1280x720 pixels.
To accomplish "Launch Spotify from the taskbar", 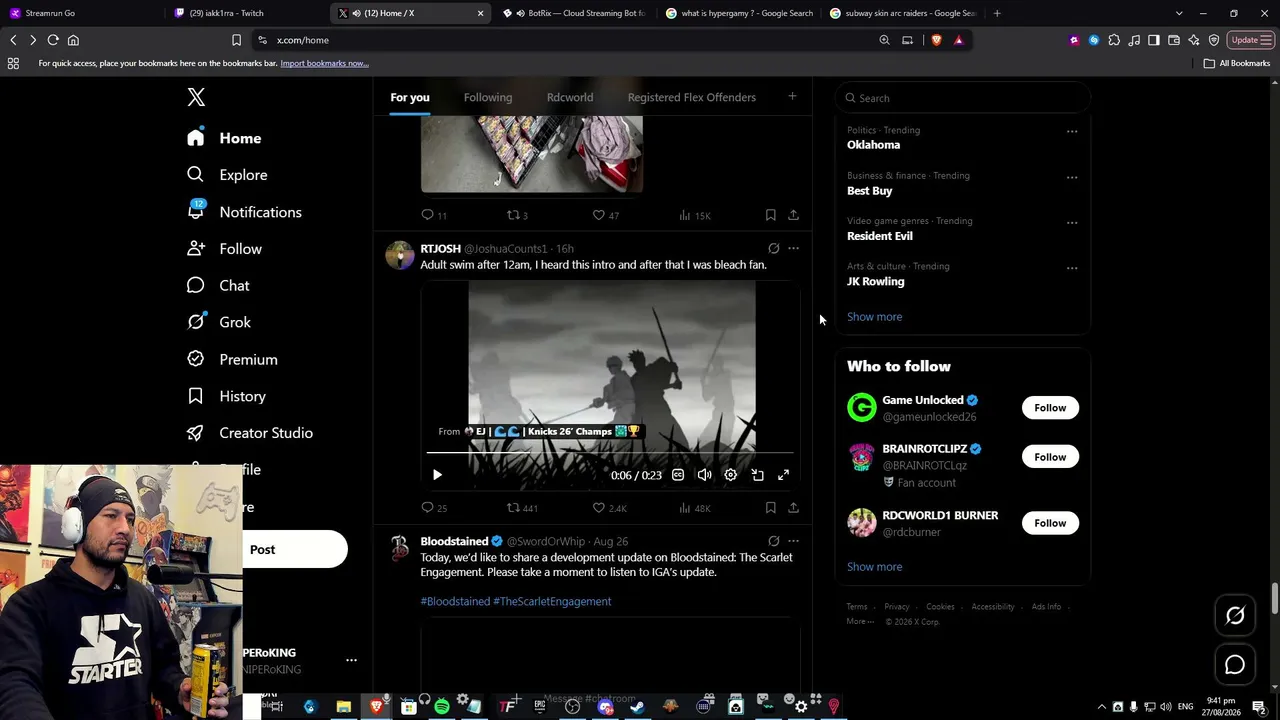I will click(x=441, y=707).
